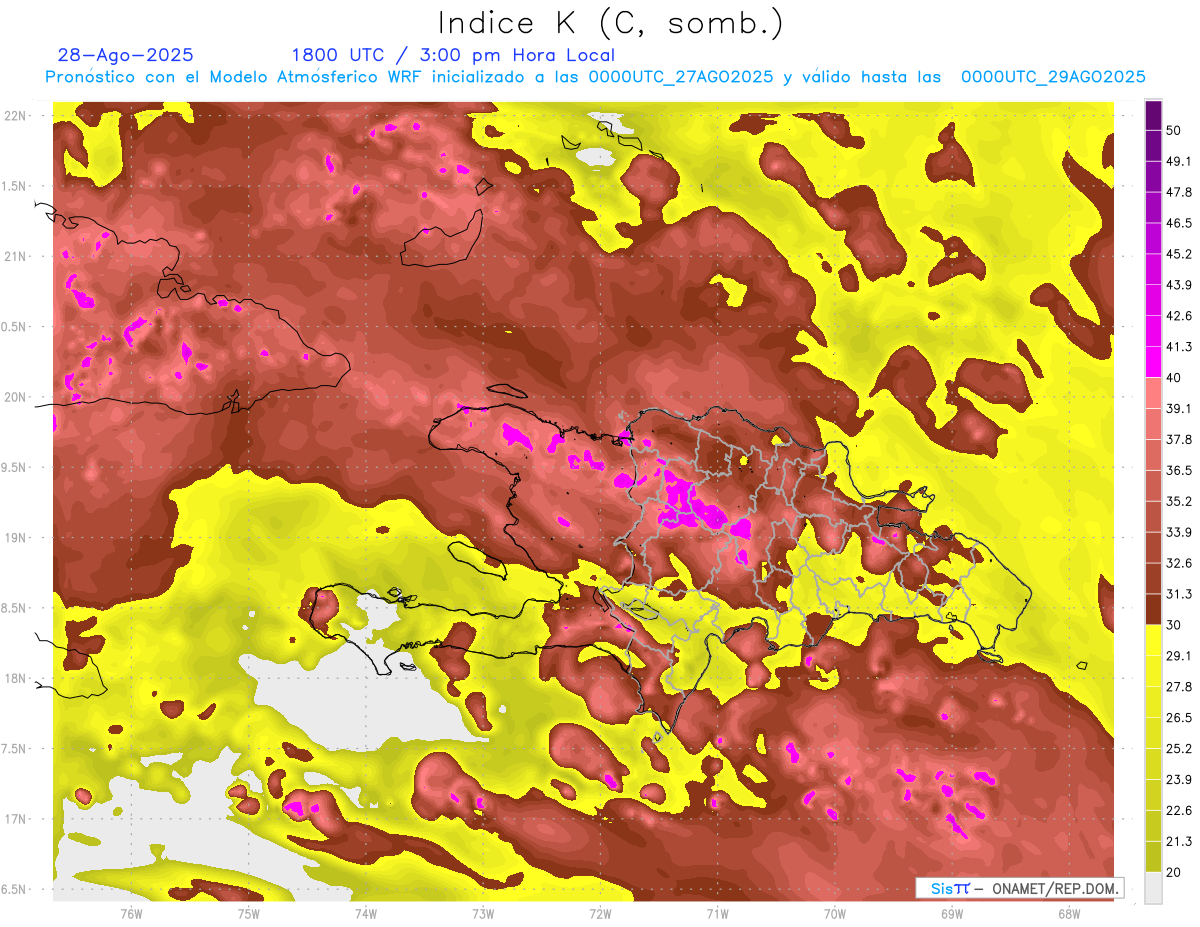
Task: Click the 19N latitude label
Action: point(15,538)
